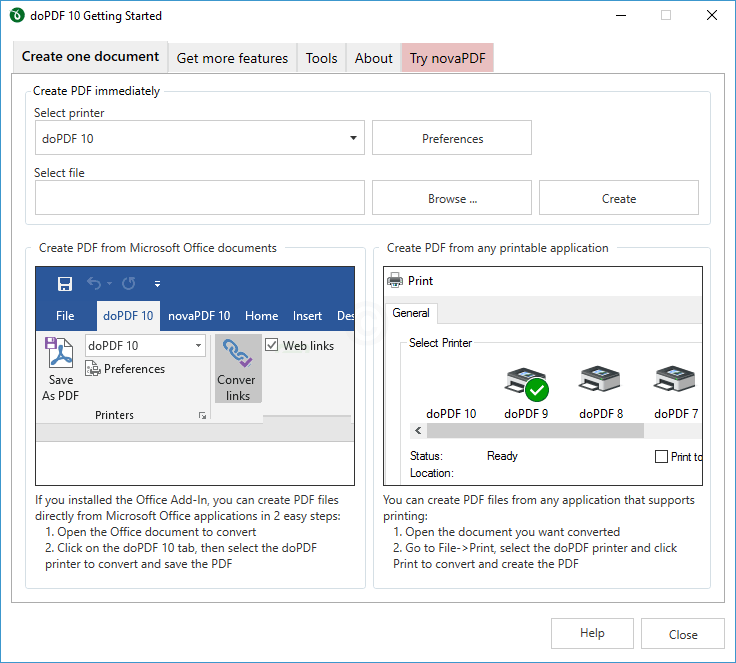This screenshot has width=736, height=663.
Task: Click the floppy disk save icon
Action: (65, 284)
